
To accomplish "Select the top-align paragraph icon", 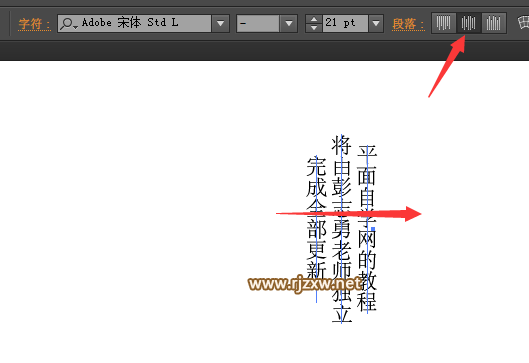I will [444, 23].
